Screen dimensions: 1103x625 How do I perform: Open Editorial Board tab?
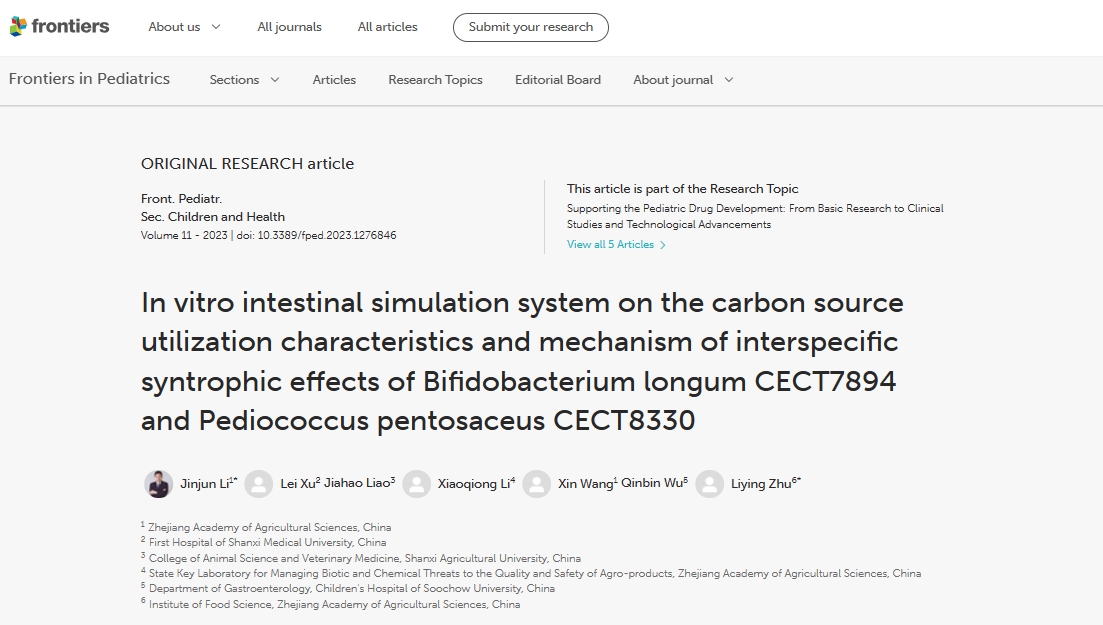[558, 80]
